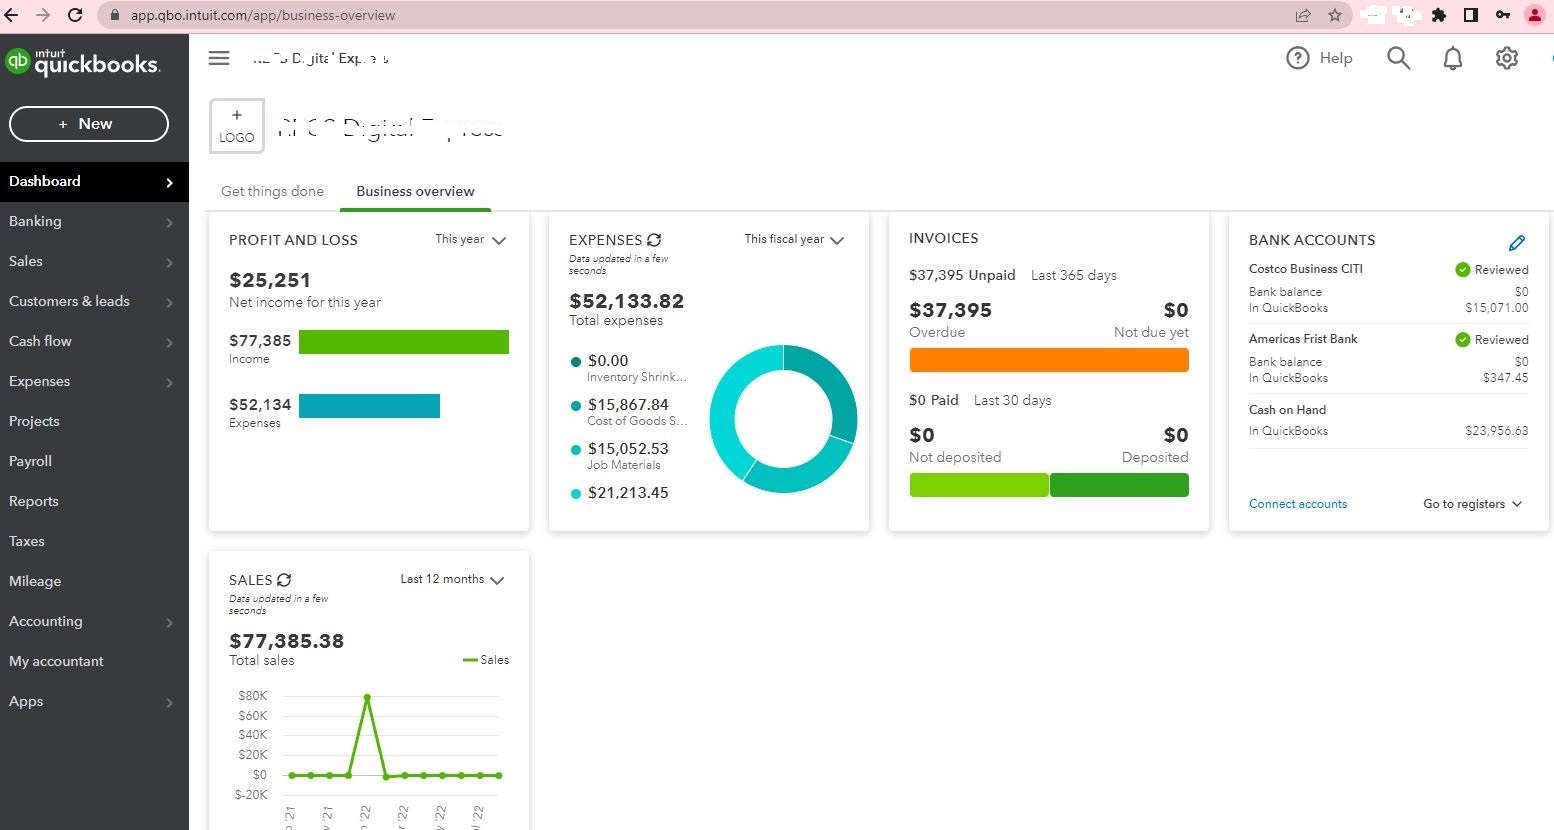The image size is (1554, 830).
Task: Expand the Banking menu chevron
Action: 169,222
